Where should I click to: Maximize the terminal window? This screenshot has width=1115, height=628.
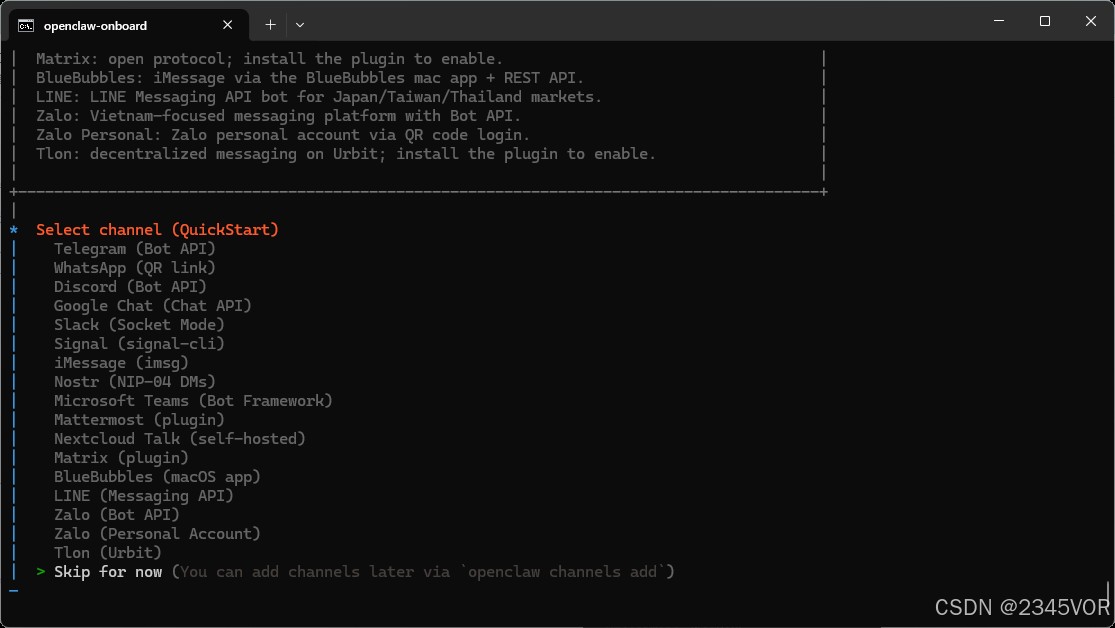pos(1044,21)
